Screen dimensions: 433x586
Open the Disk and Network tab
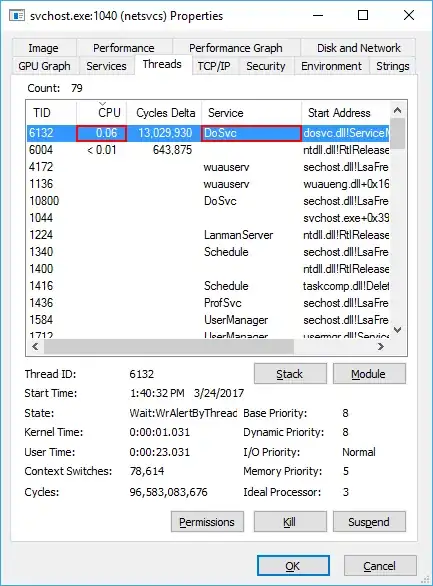tap(359, 48)
